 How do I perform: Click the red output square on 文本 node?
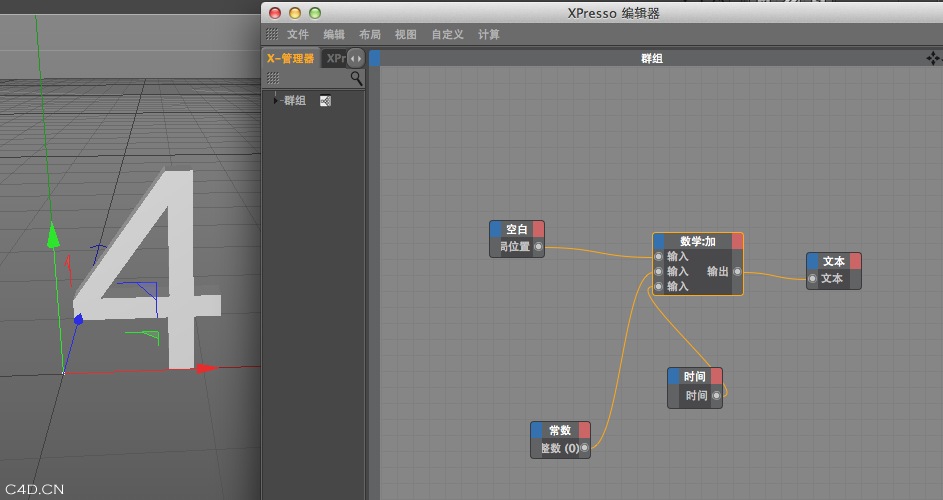(x=855, y=261)
